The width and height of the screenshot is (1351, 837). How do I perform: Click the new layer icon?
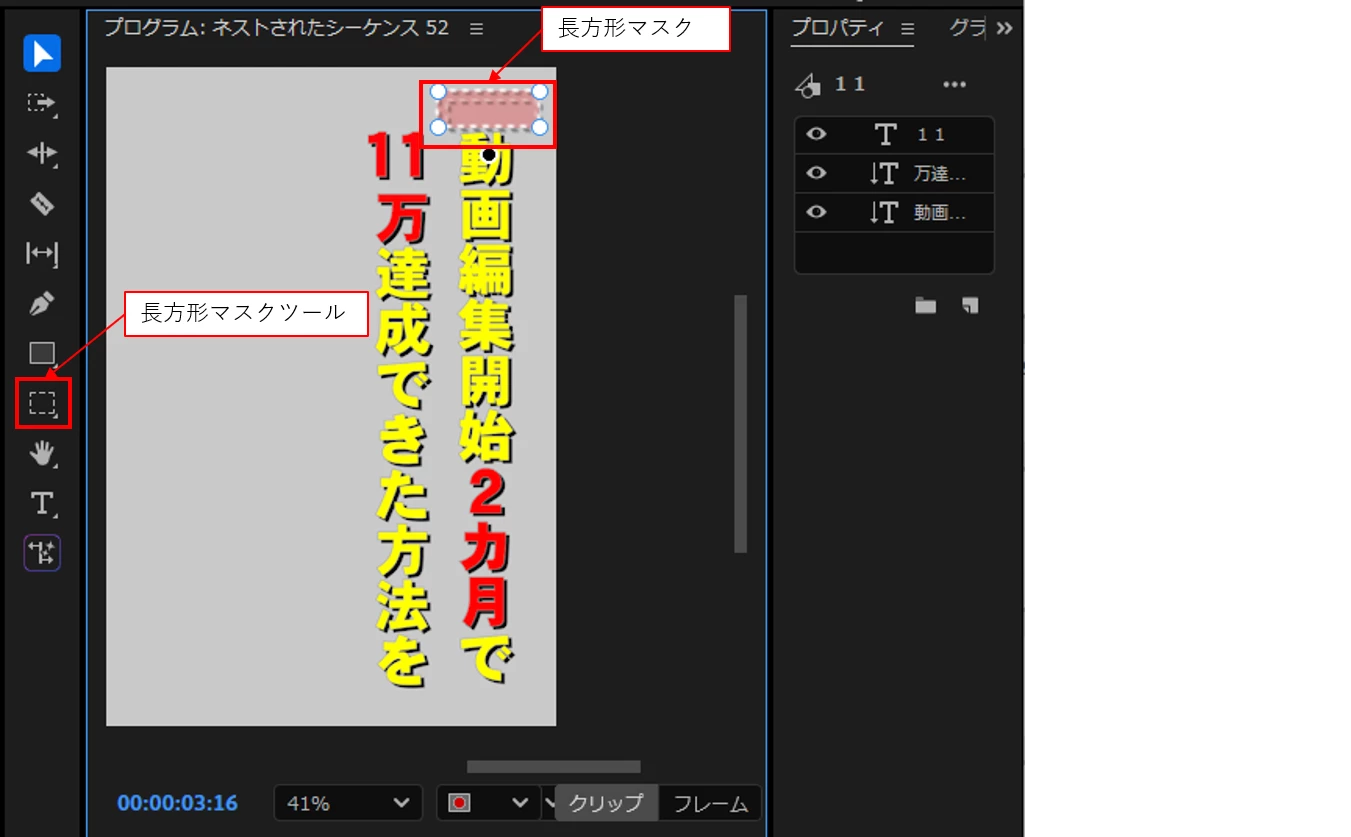coord(969,305)
